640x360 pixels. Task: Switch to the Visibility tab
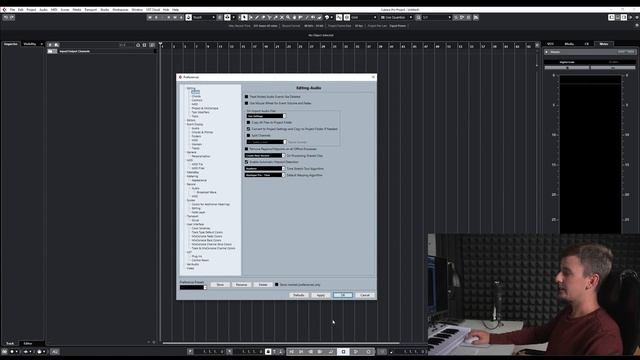pyautogui.click(x=30, y=44)
